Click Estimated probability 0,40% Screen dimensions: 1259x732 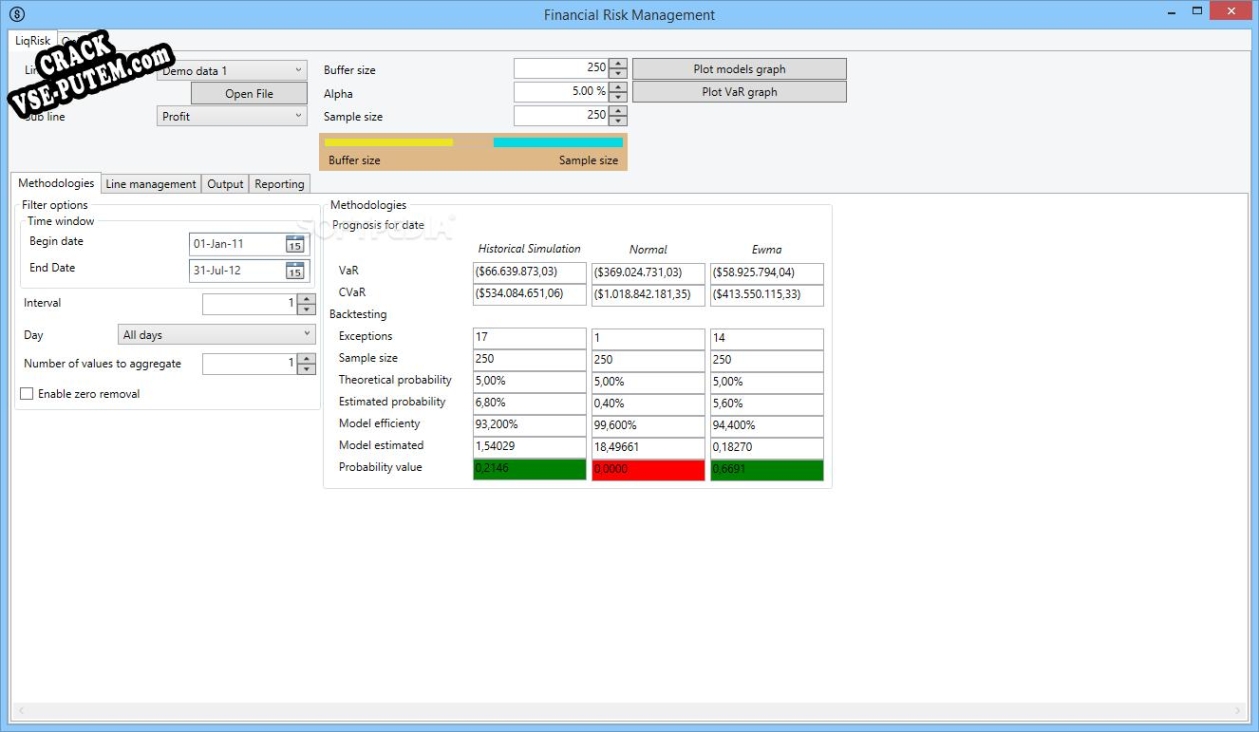click(648, 403)
